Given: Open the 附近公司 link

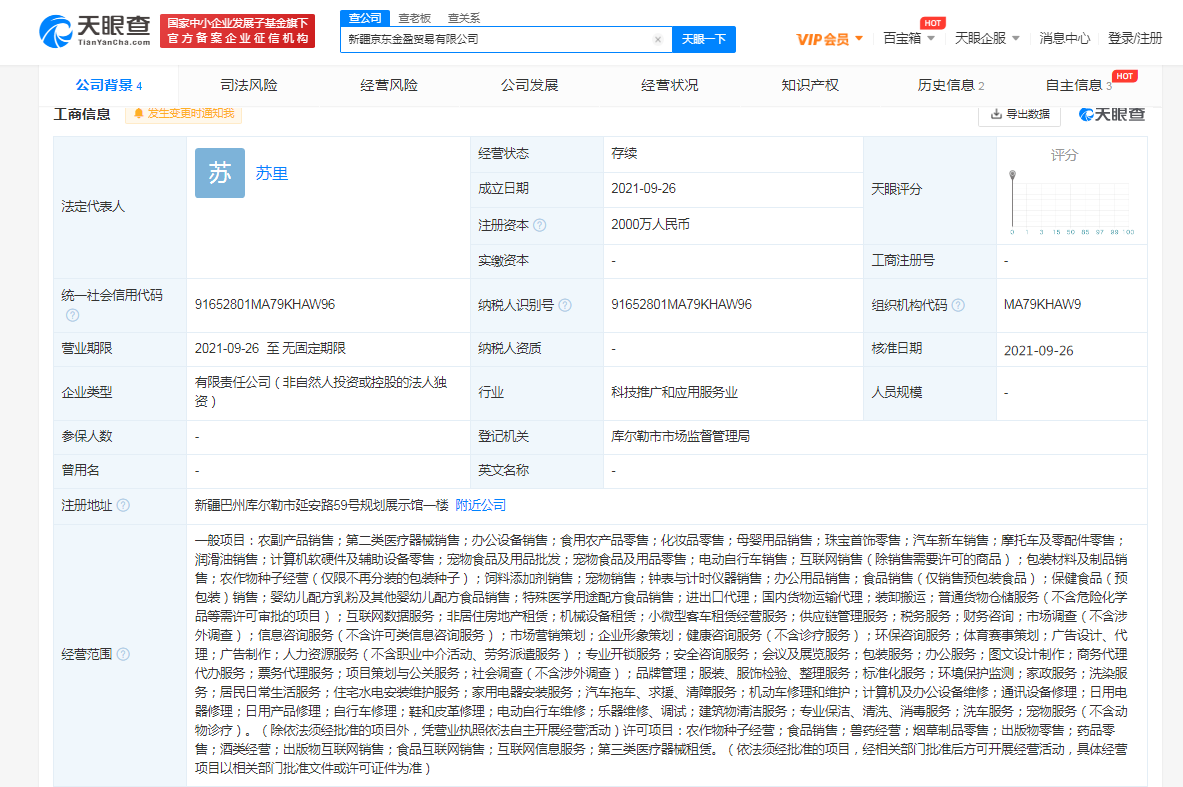Looking at the screenshot, I should [481, 506].
